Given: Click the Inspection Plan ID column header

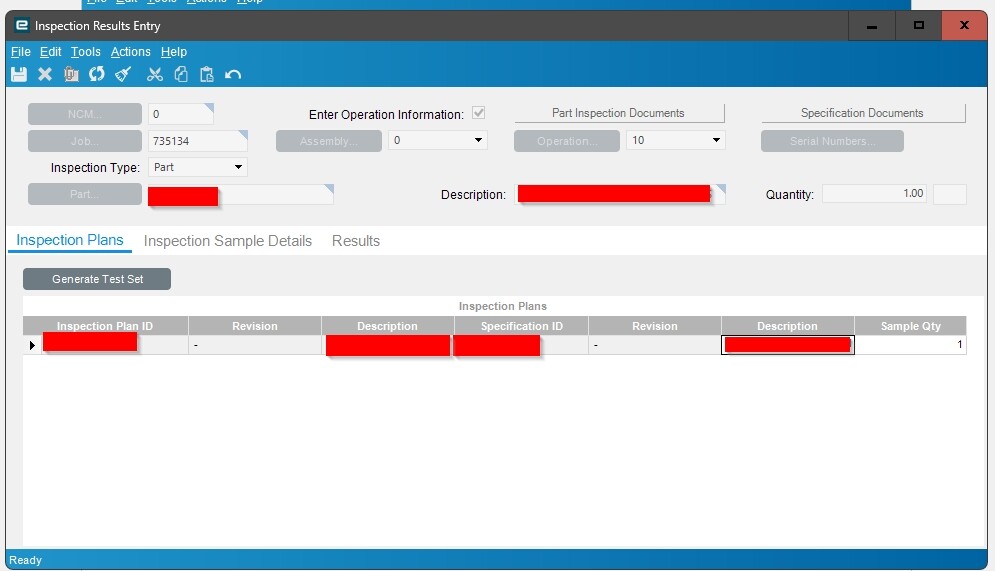Looking at the screenshot, I should click(105, 326).
